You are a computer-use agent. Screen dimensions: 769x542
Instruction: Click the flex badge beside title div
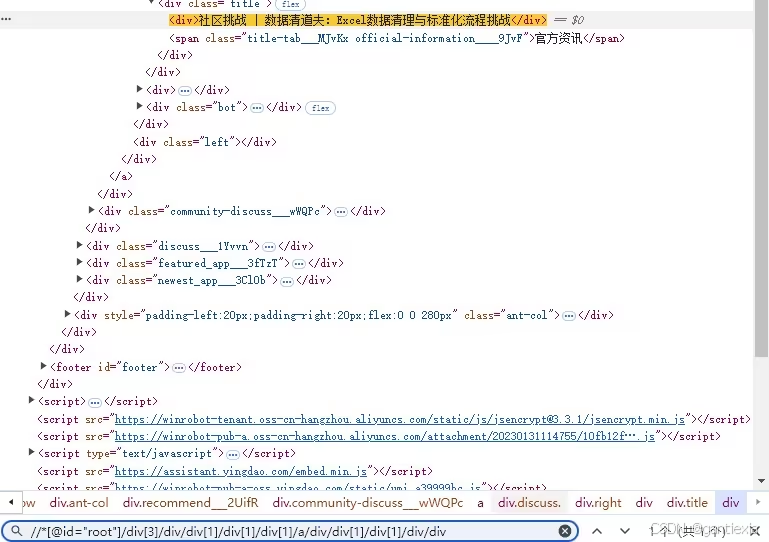coord(290,4)
